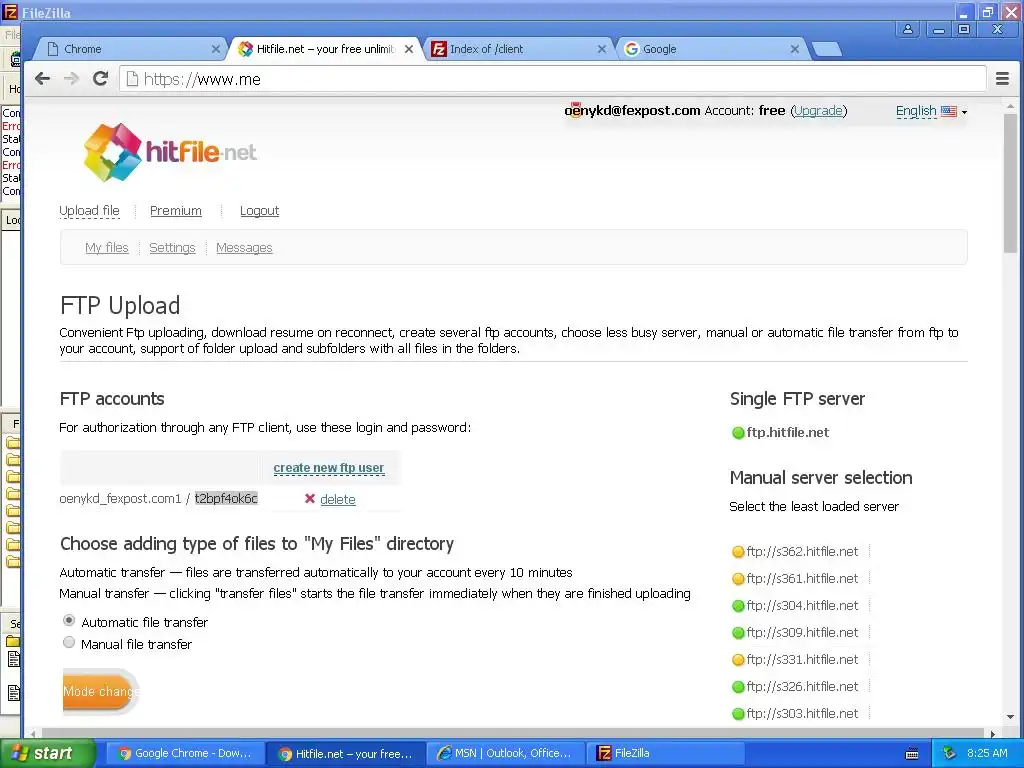Click the account email oenykd@fexpost.com
1024x768 pixels.
point(632,110)
